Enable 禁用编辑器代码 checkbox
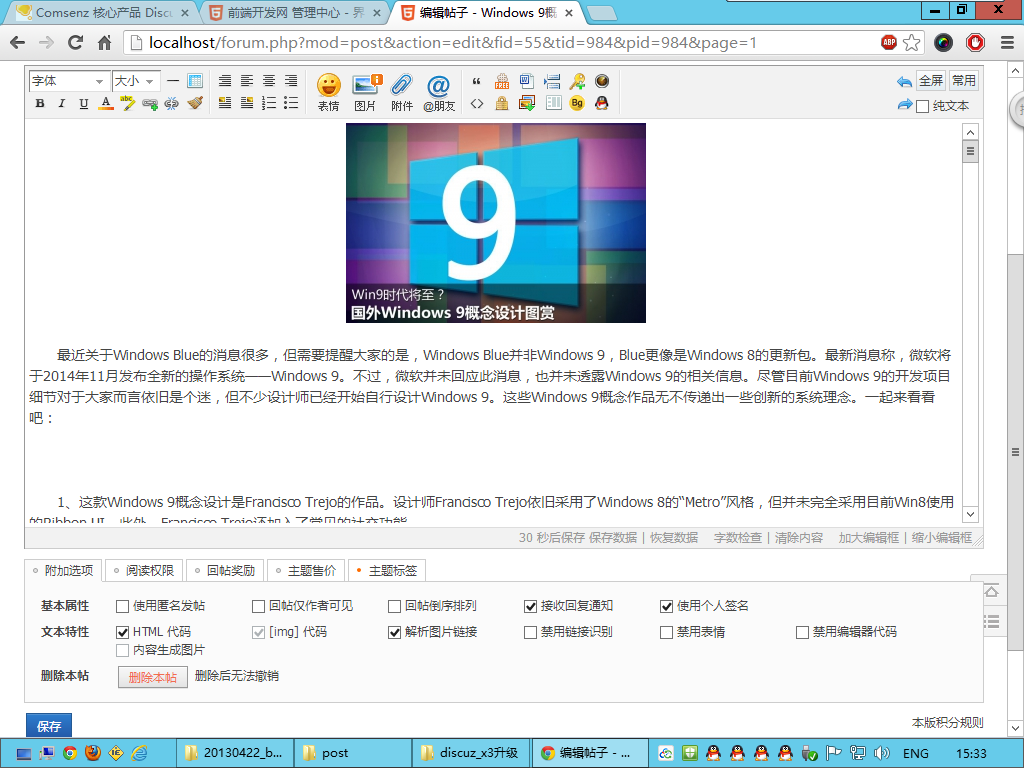The width and height of the screenshot is (1024, 768). tap(802, 632)
